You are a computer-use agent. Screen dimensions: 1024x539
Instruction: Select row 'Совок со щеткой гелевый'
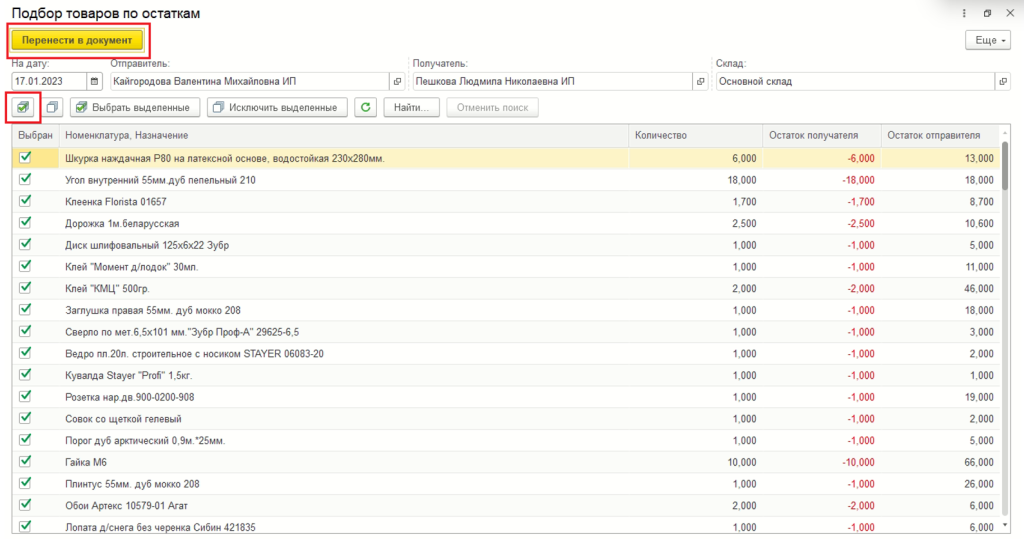click(x=506, y=419)
